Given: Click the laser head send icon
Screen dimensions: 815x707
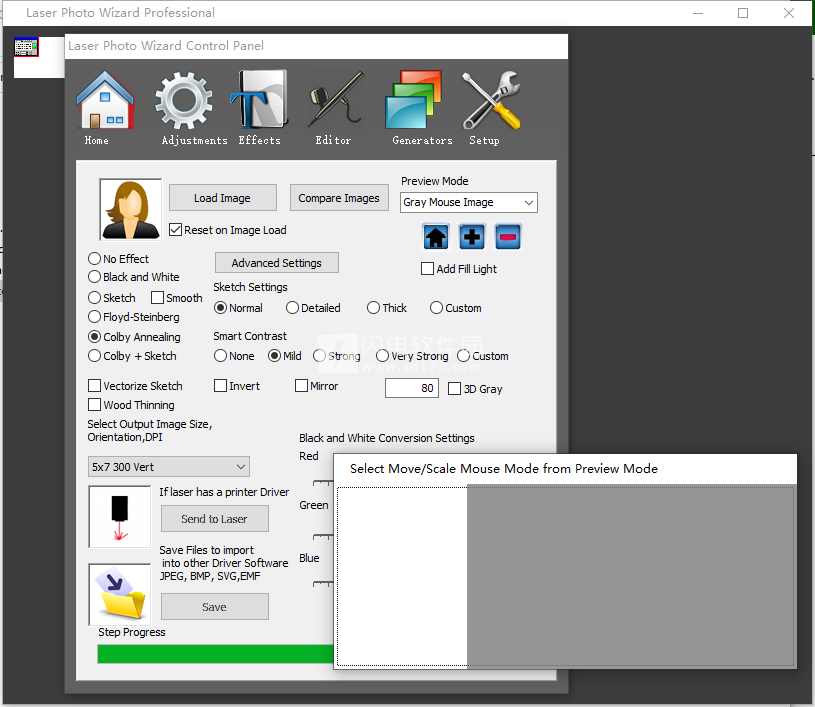Looking at the screenshot, I should [x=120, y=517].
